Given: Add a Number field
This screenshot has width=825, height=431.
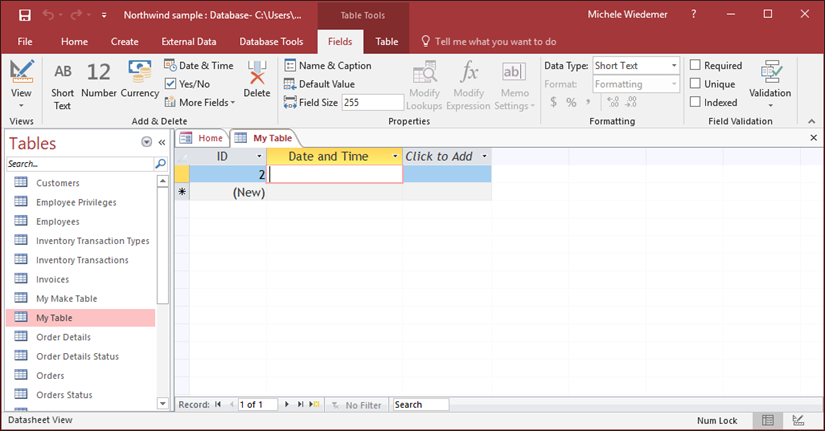Looking at the screenshot, I should coord(98,80).
